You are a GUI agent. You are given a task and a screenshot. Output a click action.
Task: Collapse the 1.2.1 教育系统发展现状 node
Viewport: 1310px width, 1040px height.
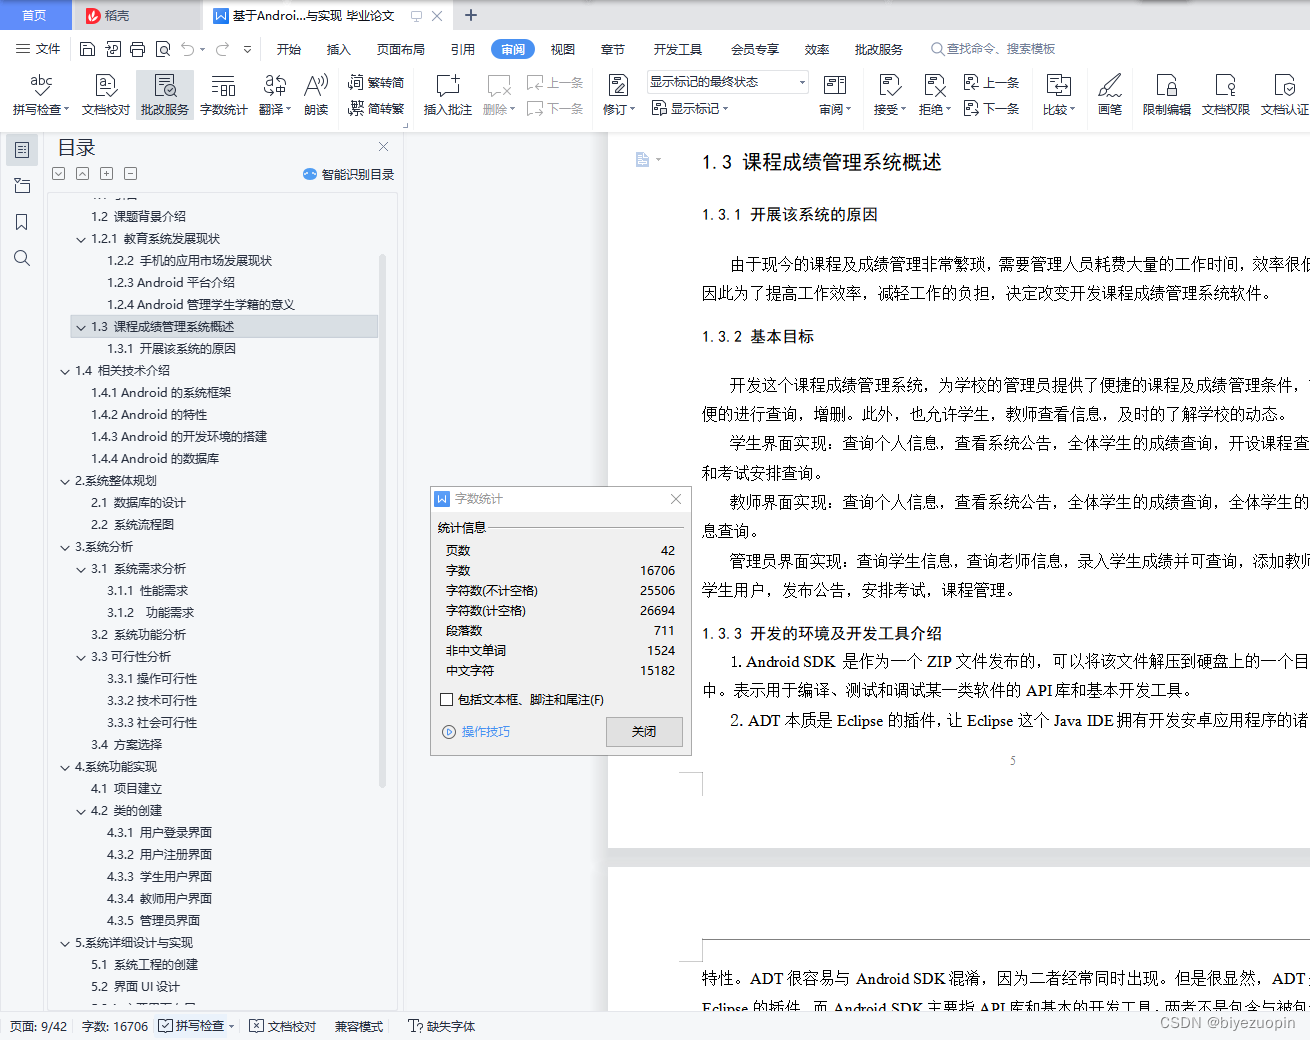[81, 239]
